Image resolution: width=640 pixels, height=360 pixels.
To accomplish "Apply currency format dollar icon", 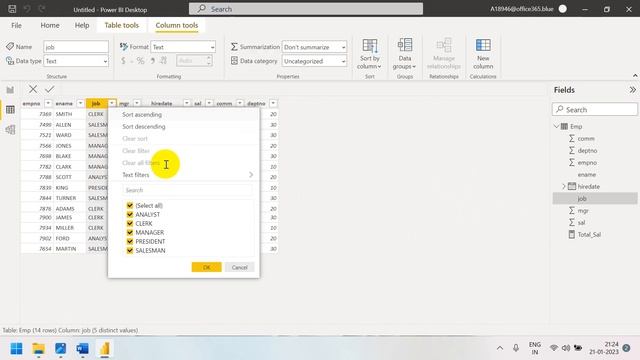I will [123, 61].
